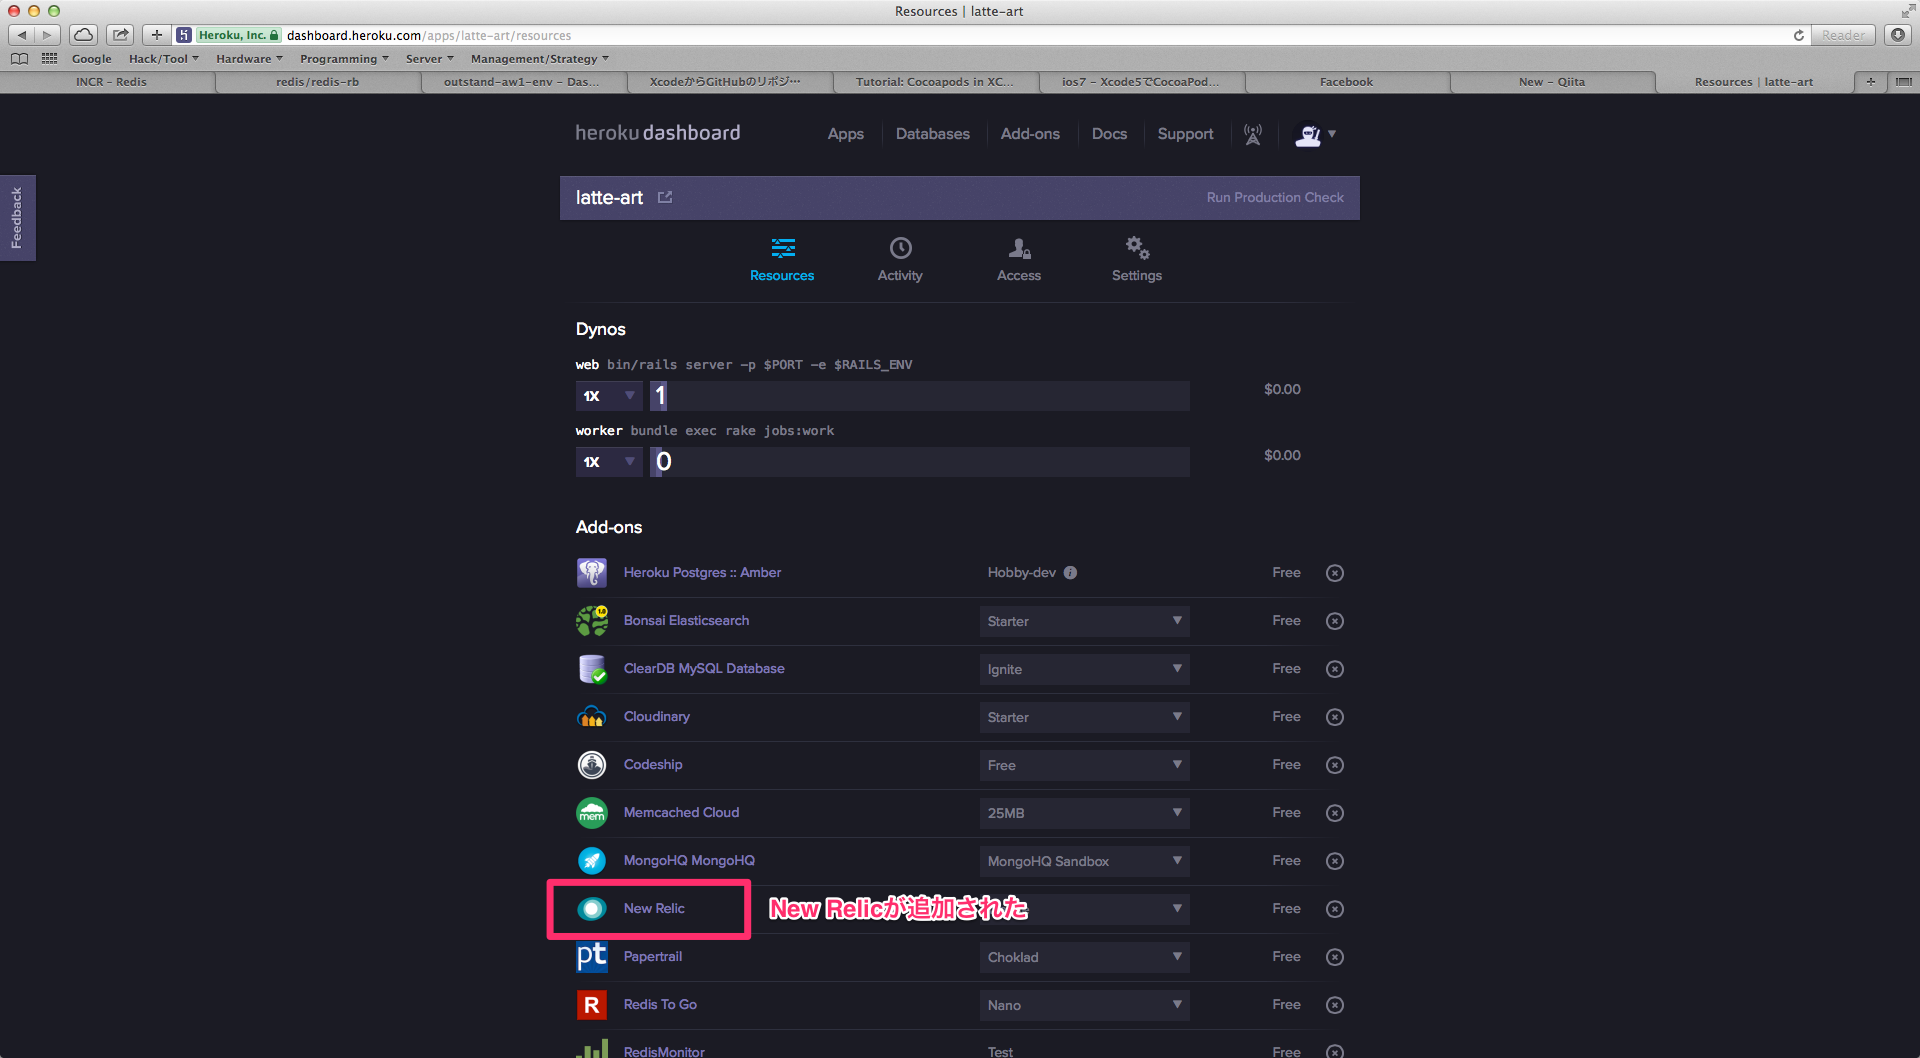This screenshot has height=1058, width=1920.
Task: Open the Heroku Postgres :: Amber link
Action: tap(702, 573)
